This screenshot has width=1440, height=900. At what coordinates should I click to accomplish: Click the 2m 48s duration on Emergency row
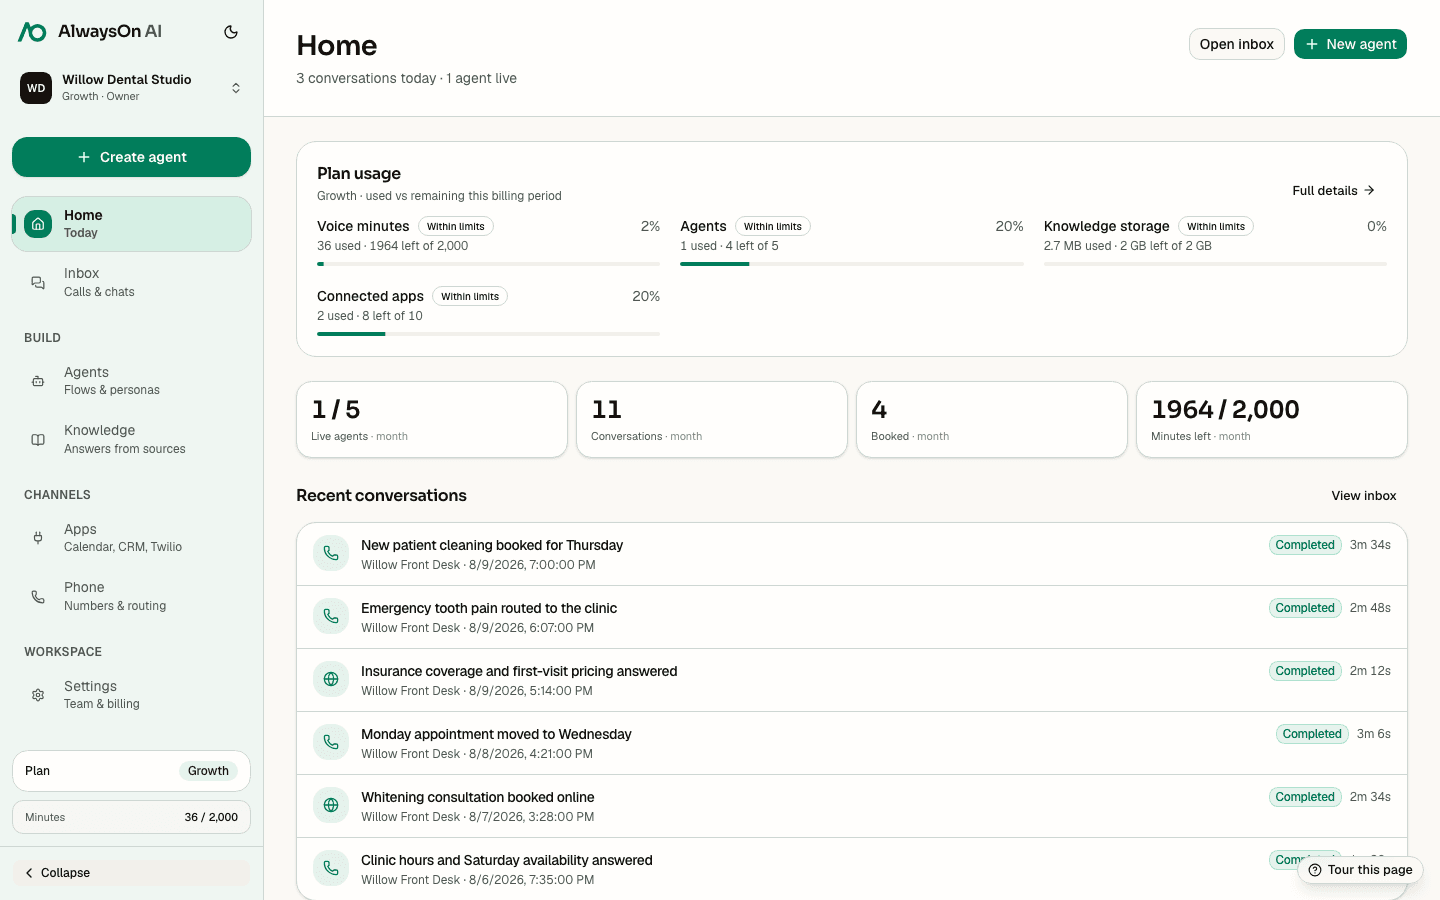tap(1370, 608)
